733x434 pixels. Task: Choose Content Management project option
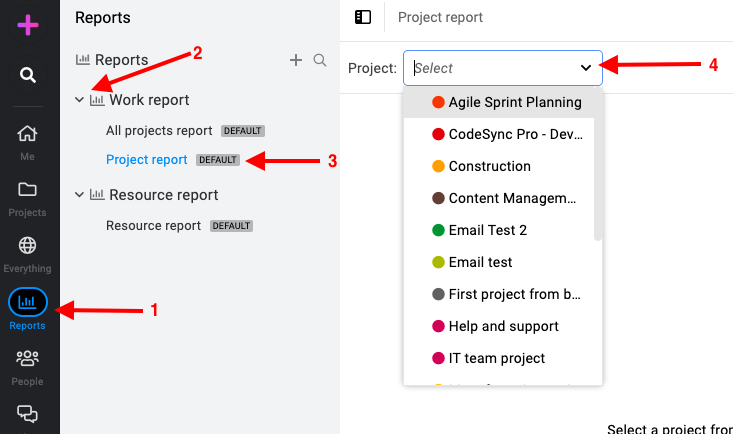click(499, 198)
